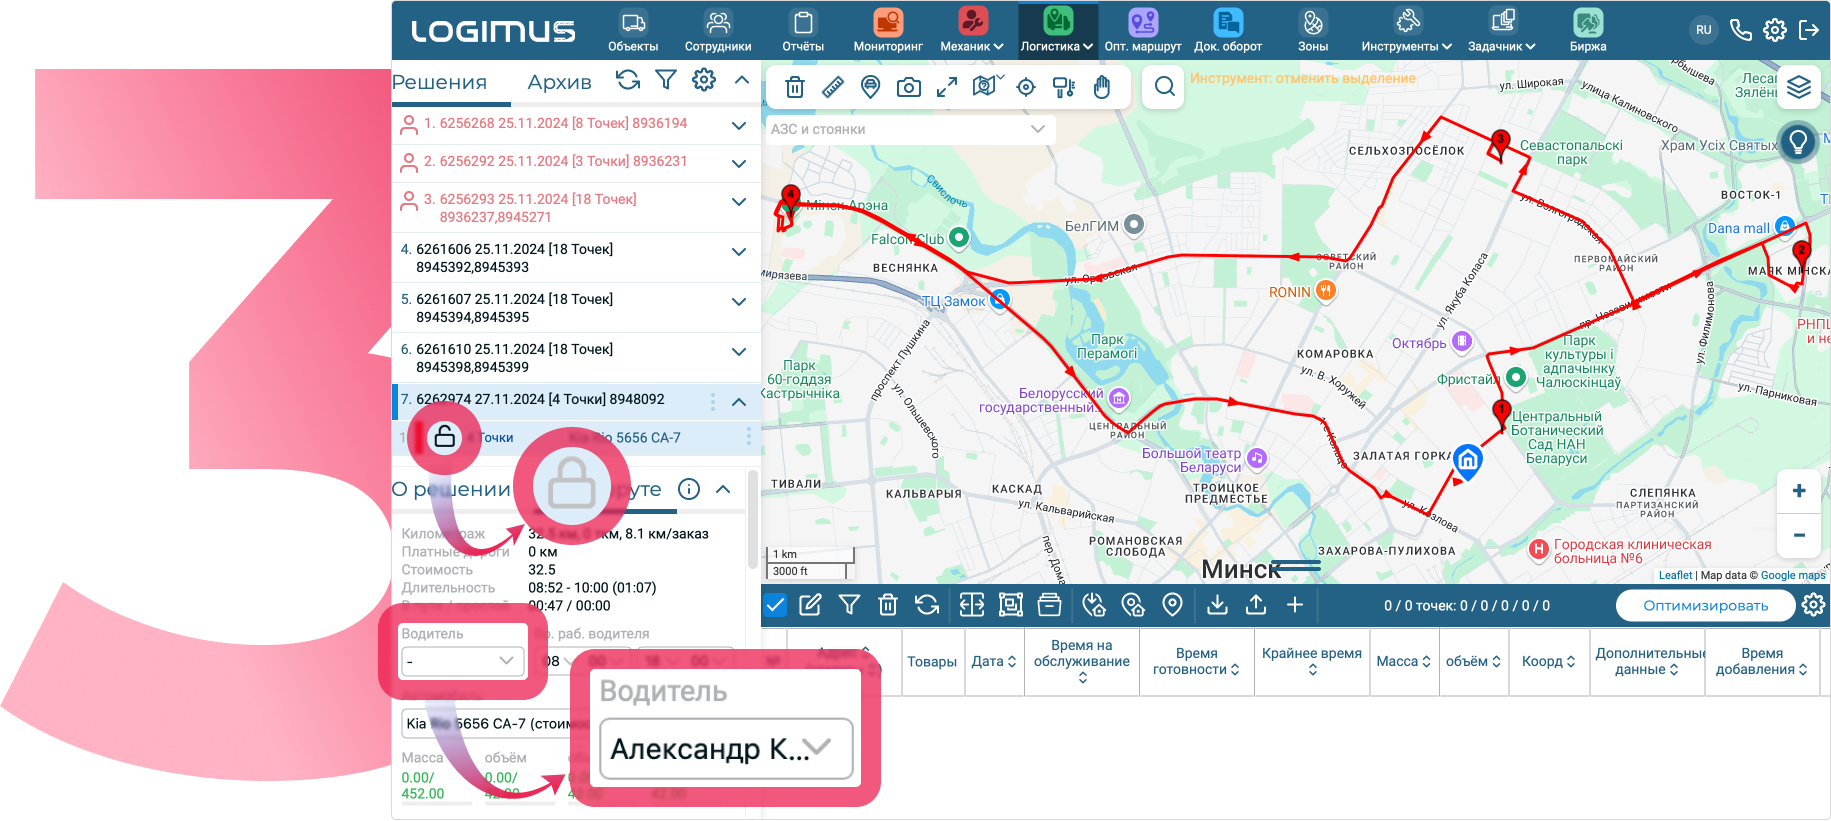Open Док. оборот documents

coord(1228,31)
